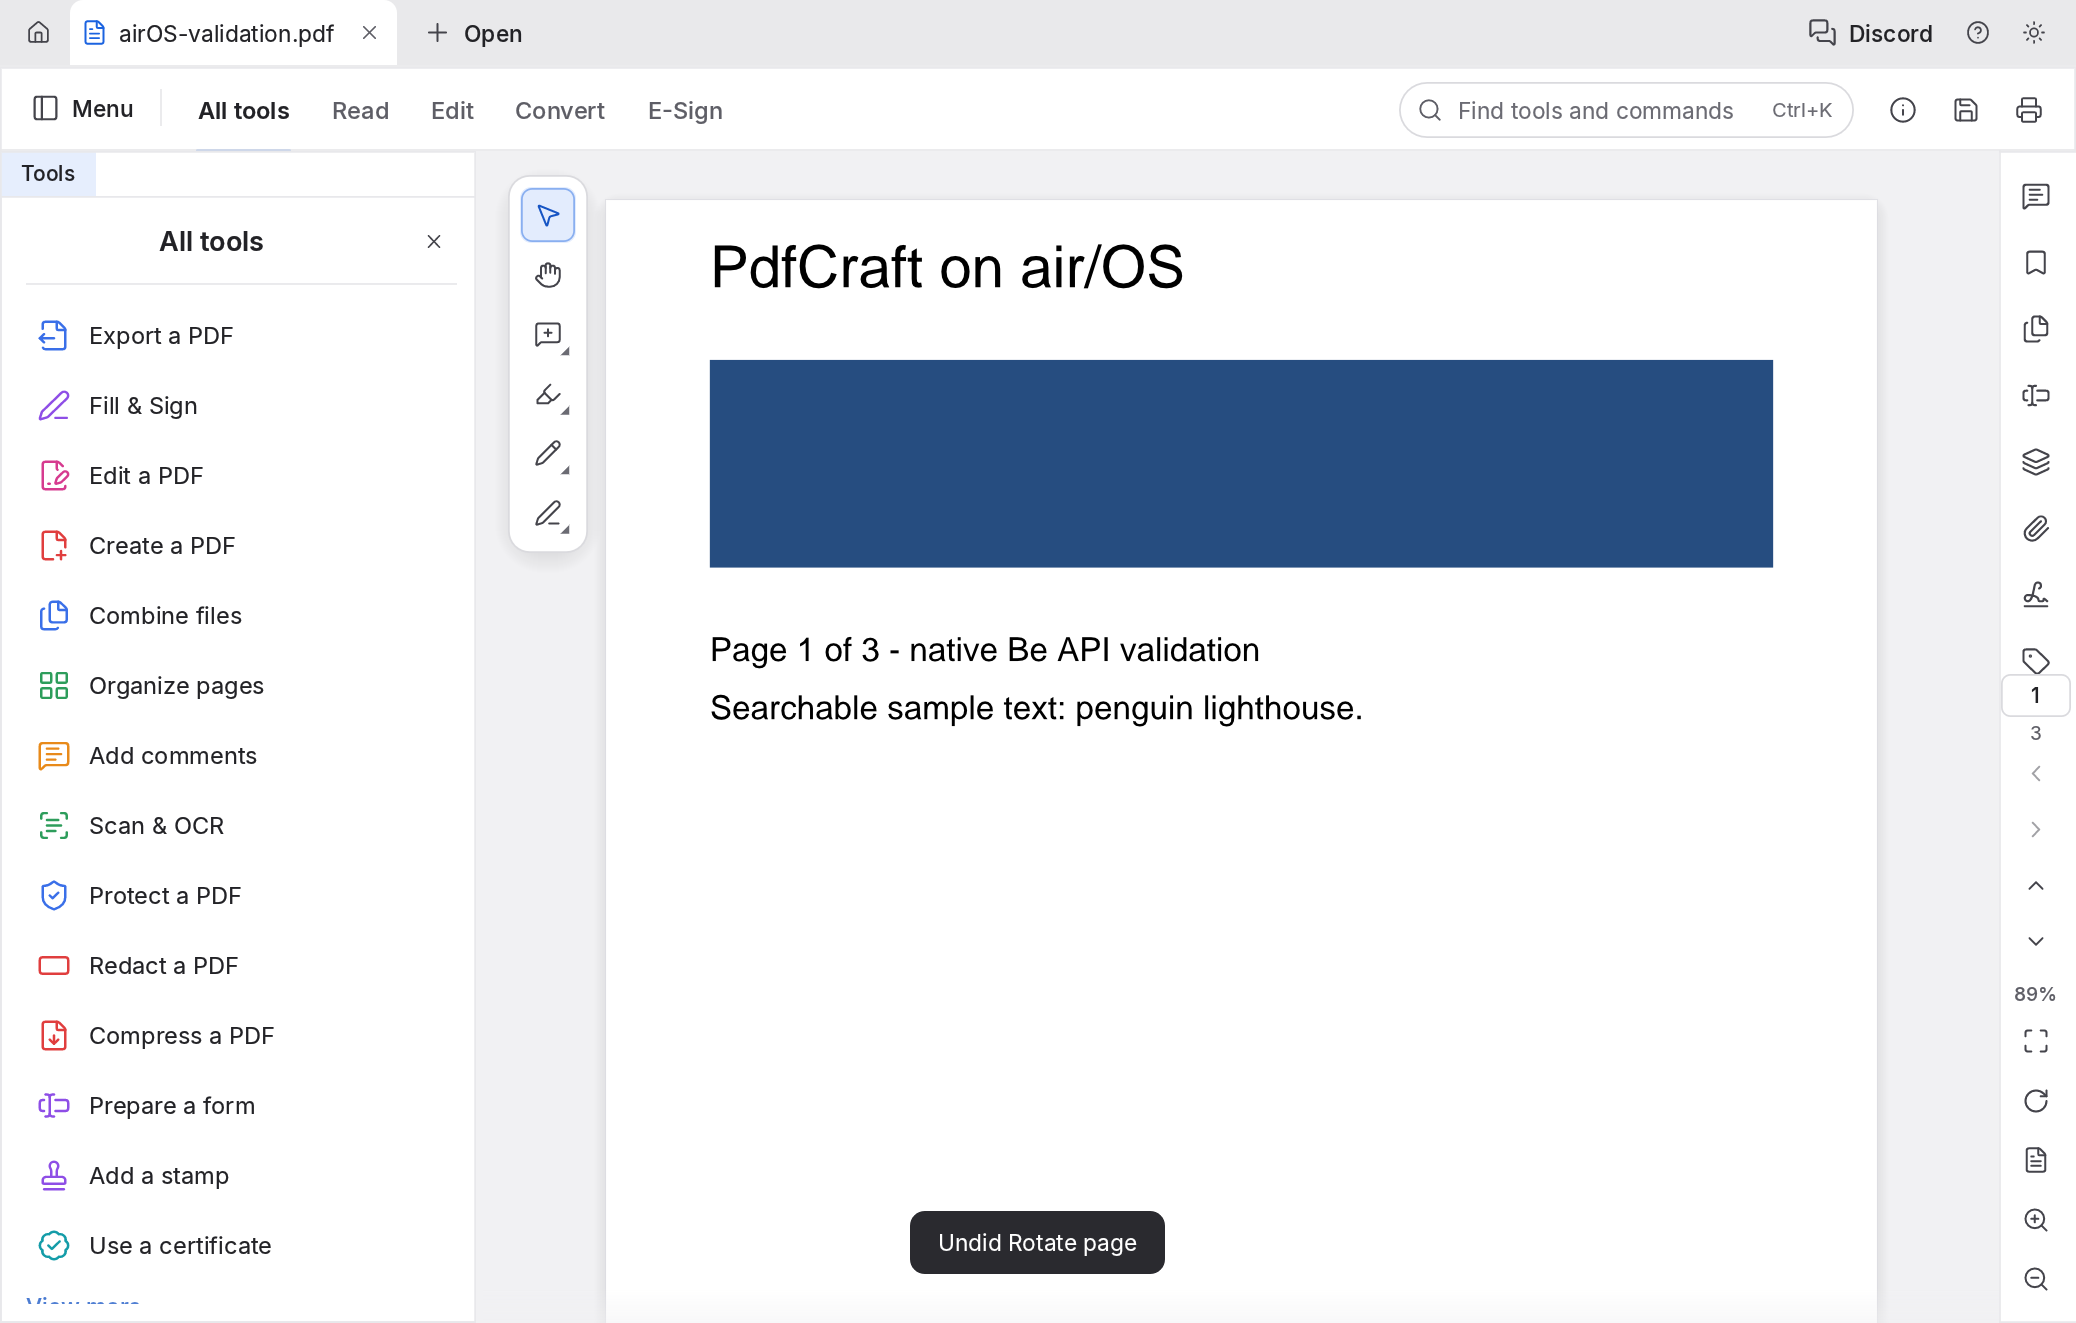Print the document

2028,110
